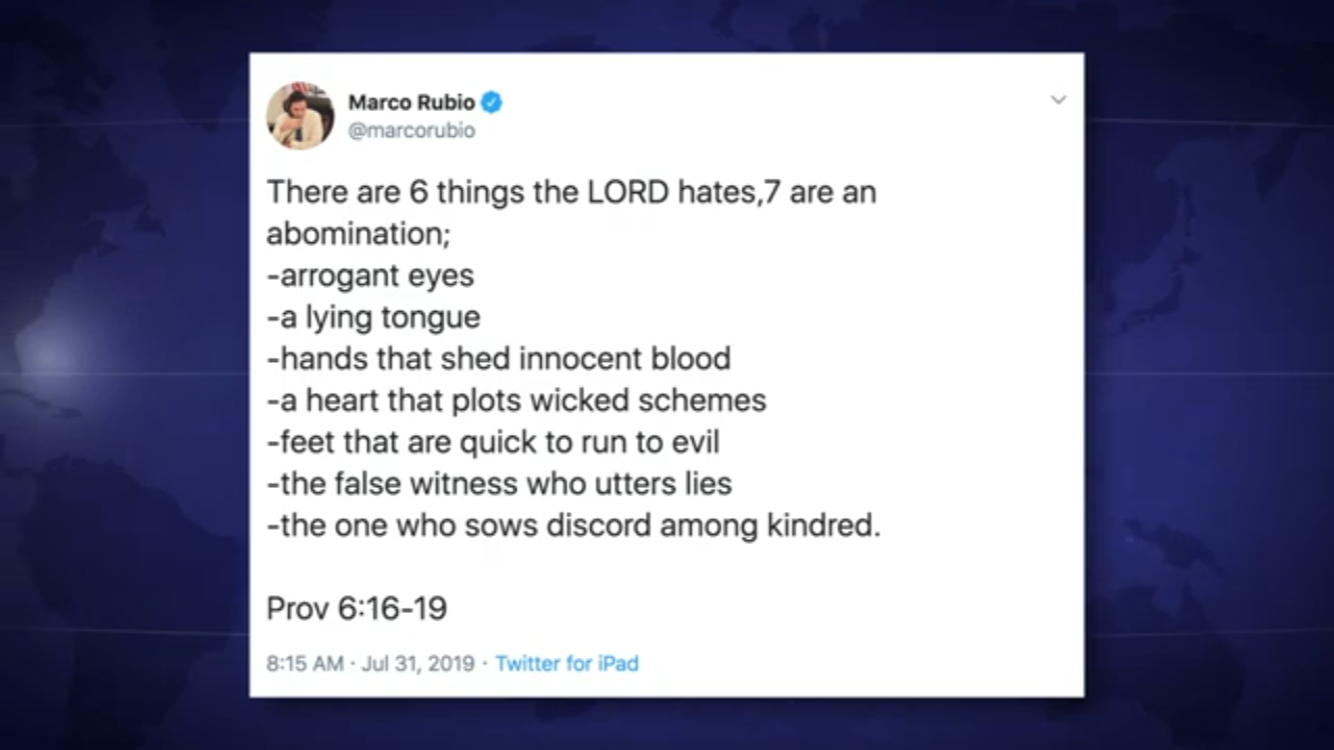
Task: Click 'a heart that plots wicked schemes'
Action: 516,400
